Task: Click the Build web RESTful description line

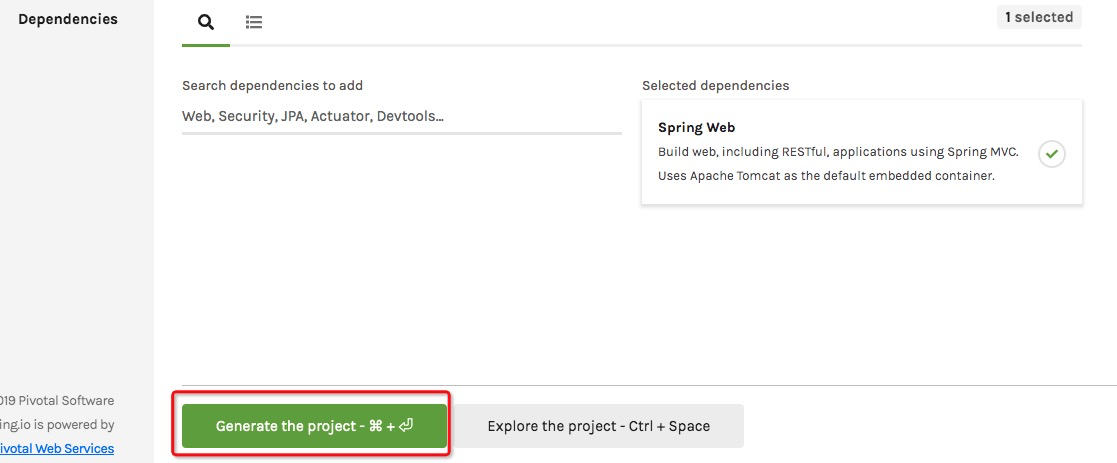Action: pos(838,152)
